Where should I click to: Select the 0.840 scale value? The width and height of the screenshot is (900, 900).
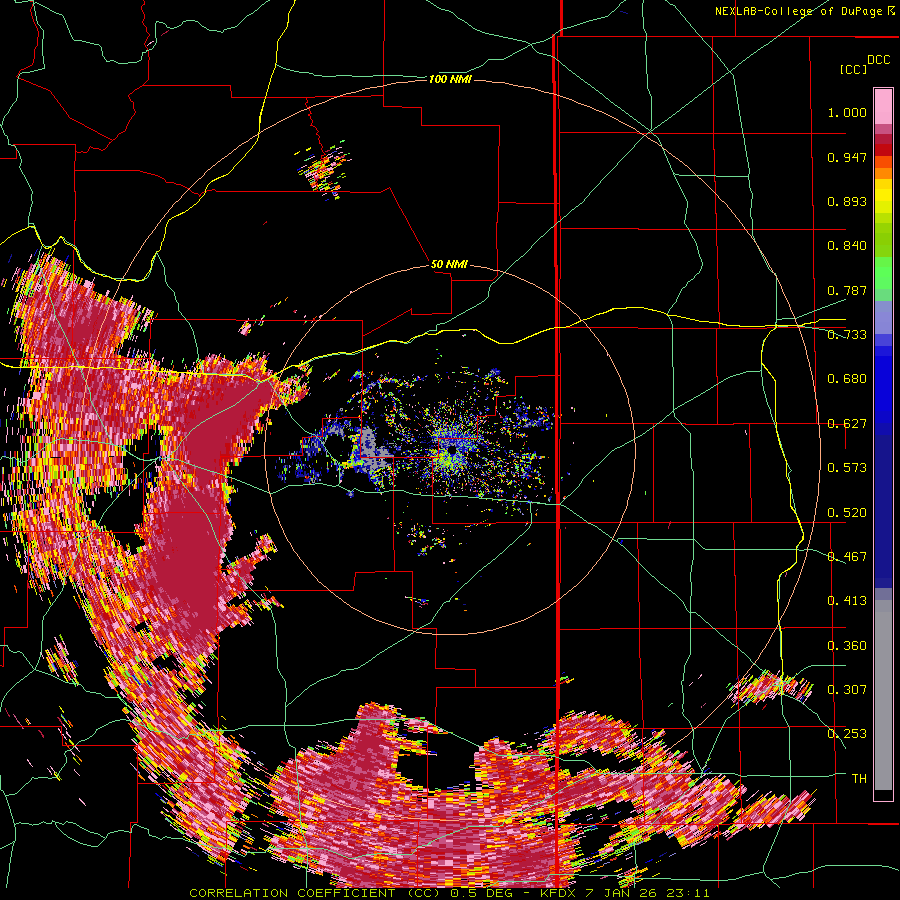click(847, 246)
